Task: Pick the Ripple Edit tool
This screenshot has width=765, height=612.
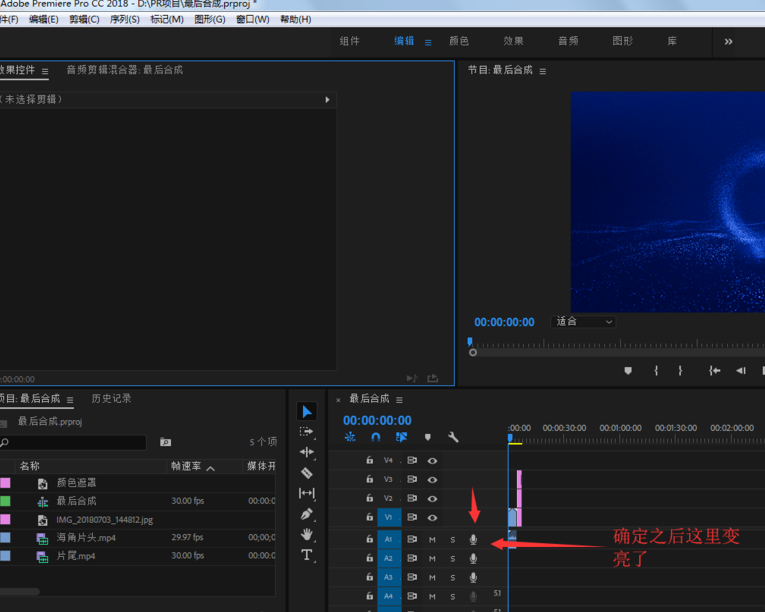Action: [x=307, y=452]
